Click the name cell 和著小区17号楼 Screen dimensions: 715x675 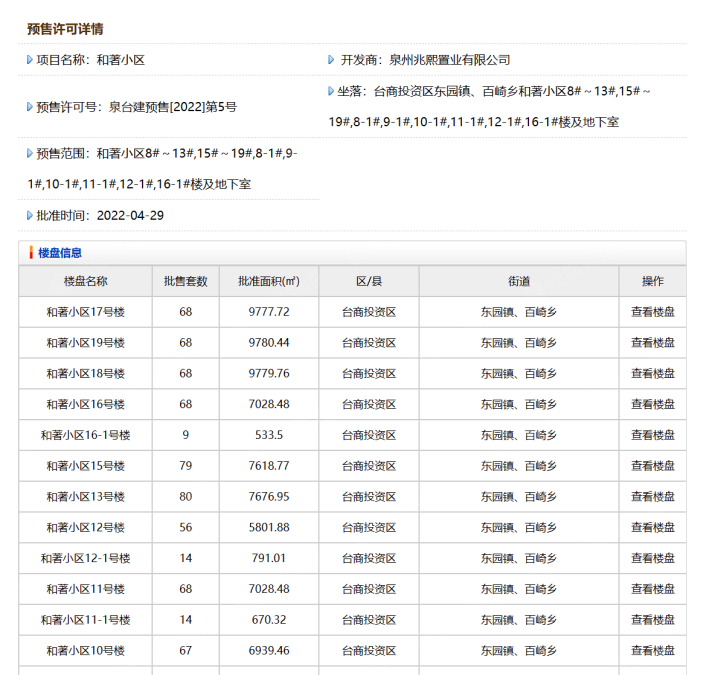[85, 312]
